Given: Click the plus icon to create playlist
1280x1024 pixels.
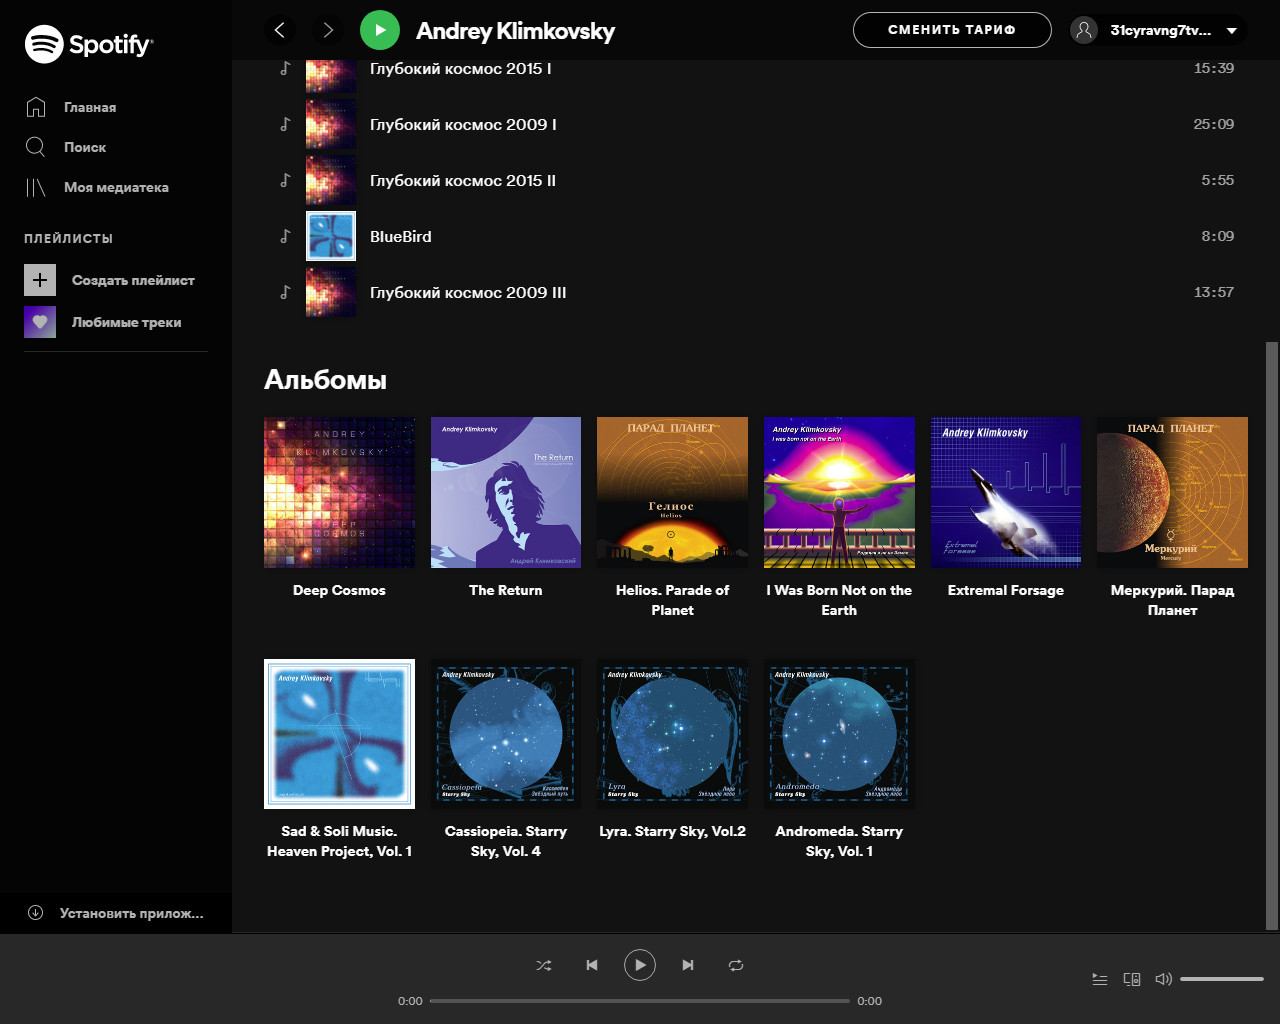Looking at the screenshot, I should (x=40, y=280).
